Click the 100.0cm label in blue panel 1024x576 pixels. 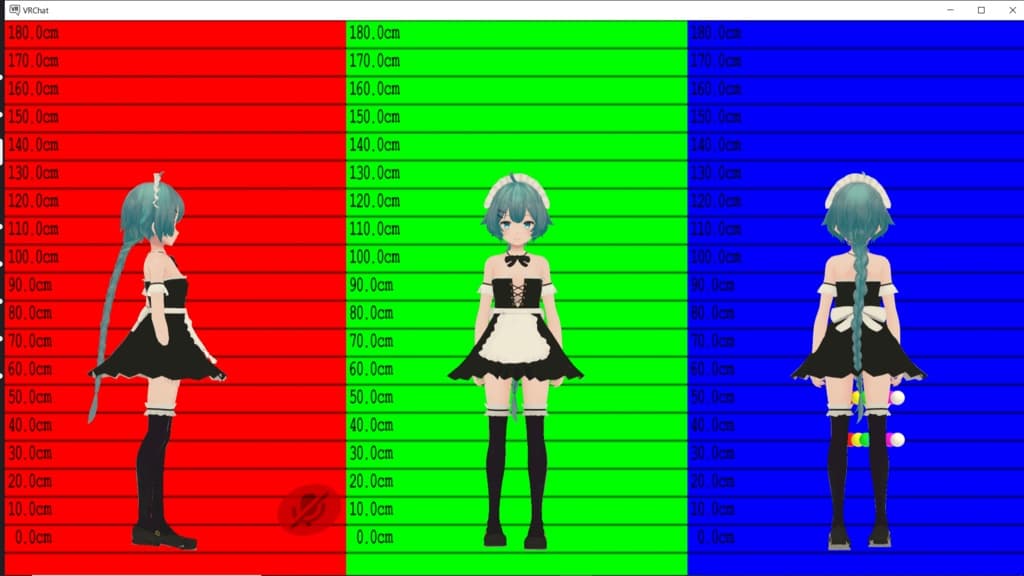tap(716, 257)
